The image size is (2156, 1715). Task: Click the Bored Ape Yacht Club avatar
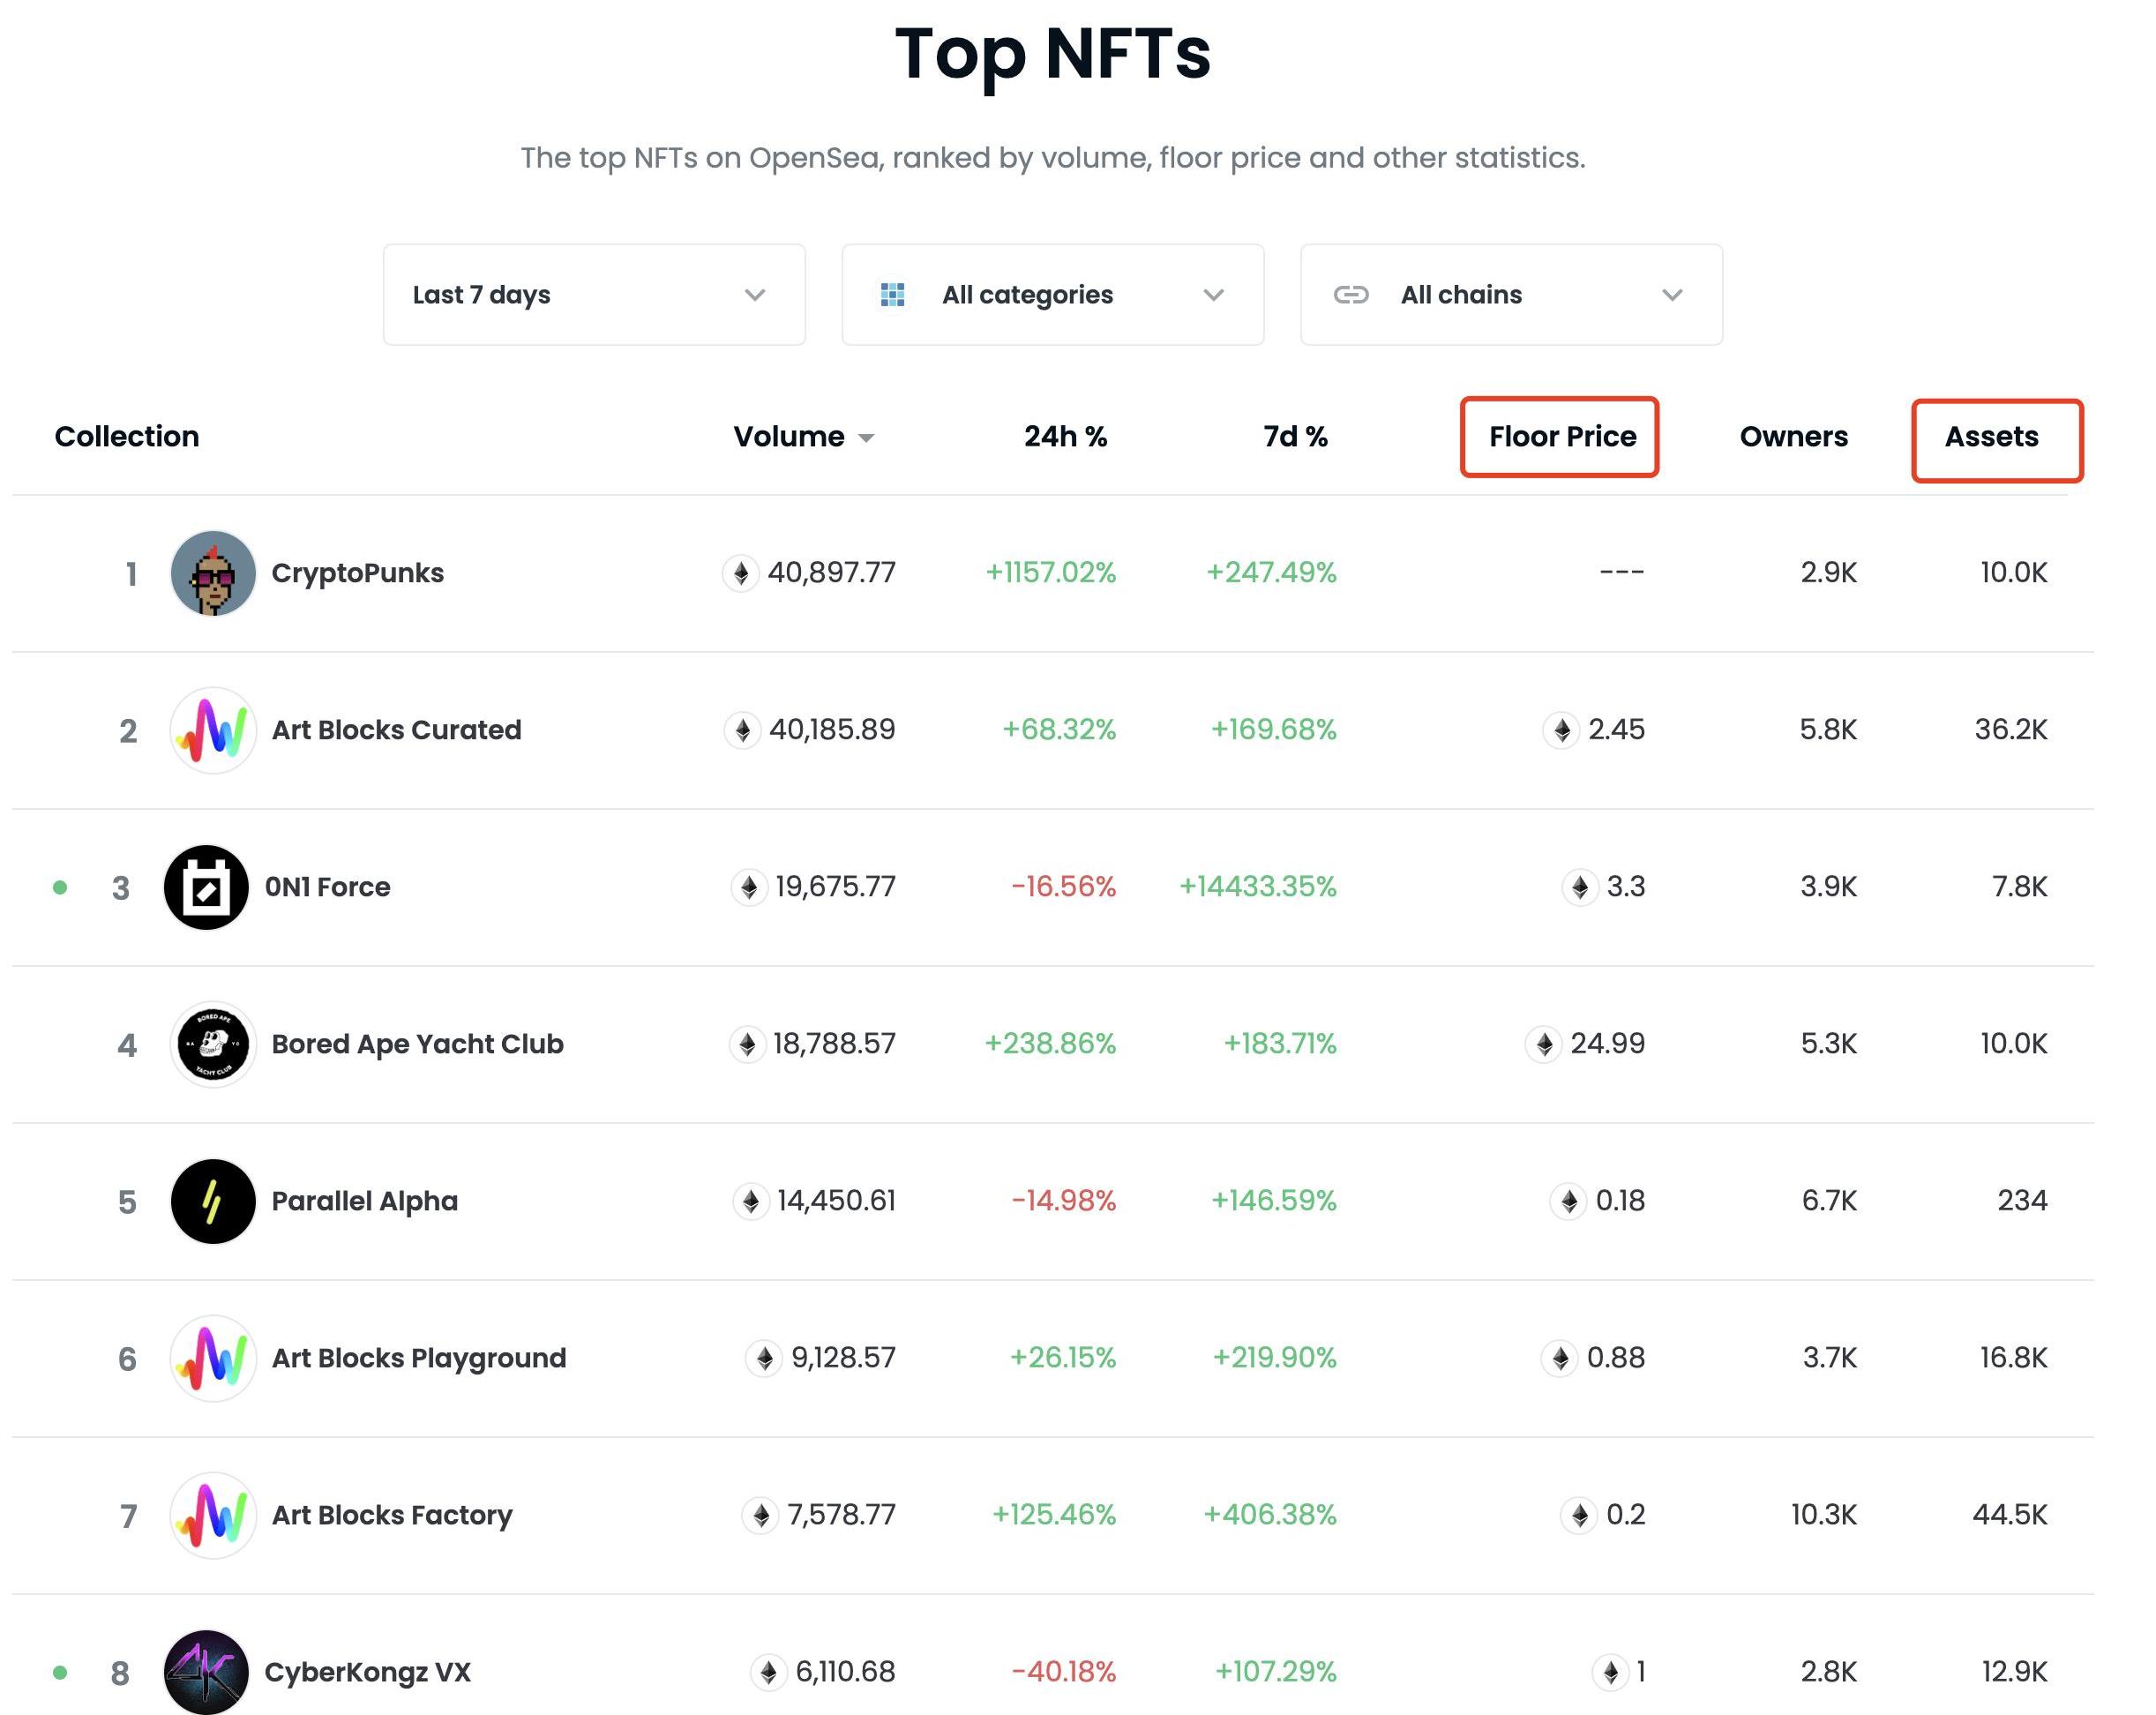coord(213,1044)
